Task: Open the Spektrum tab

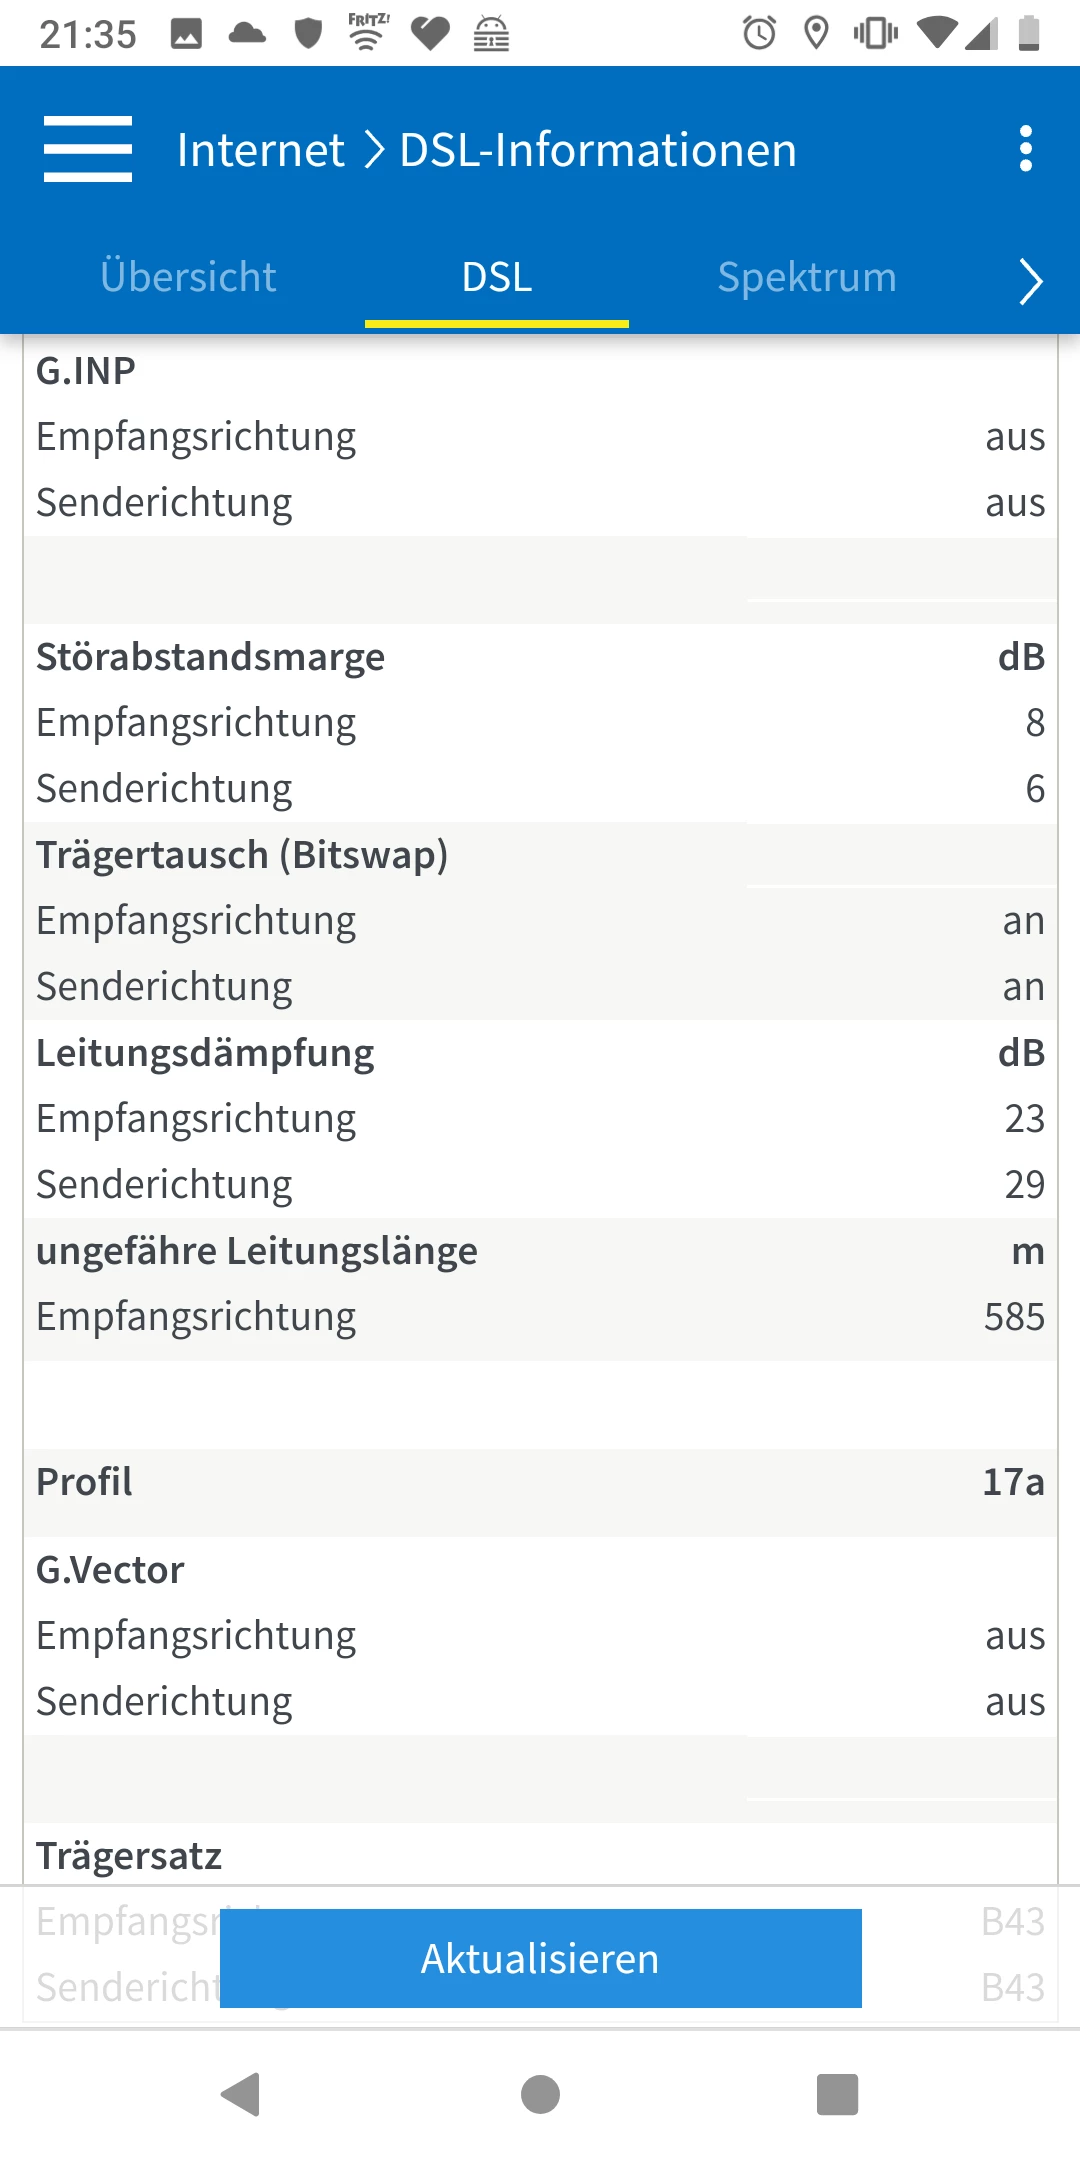Action: coord(807,277)
